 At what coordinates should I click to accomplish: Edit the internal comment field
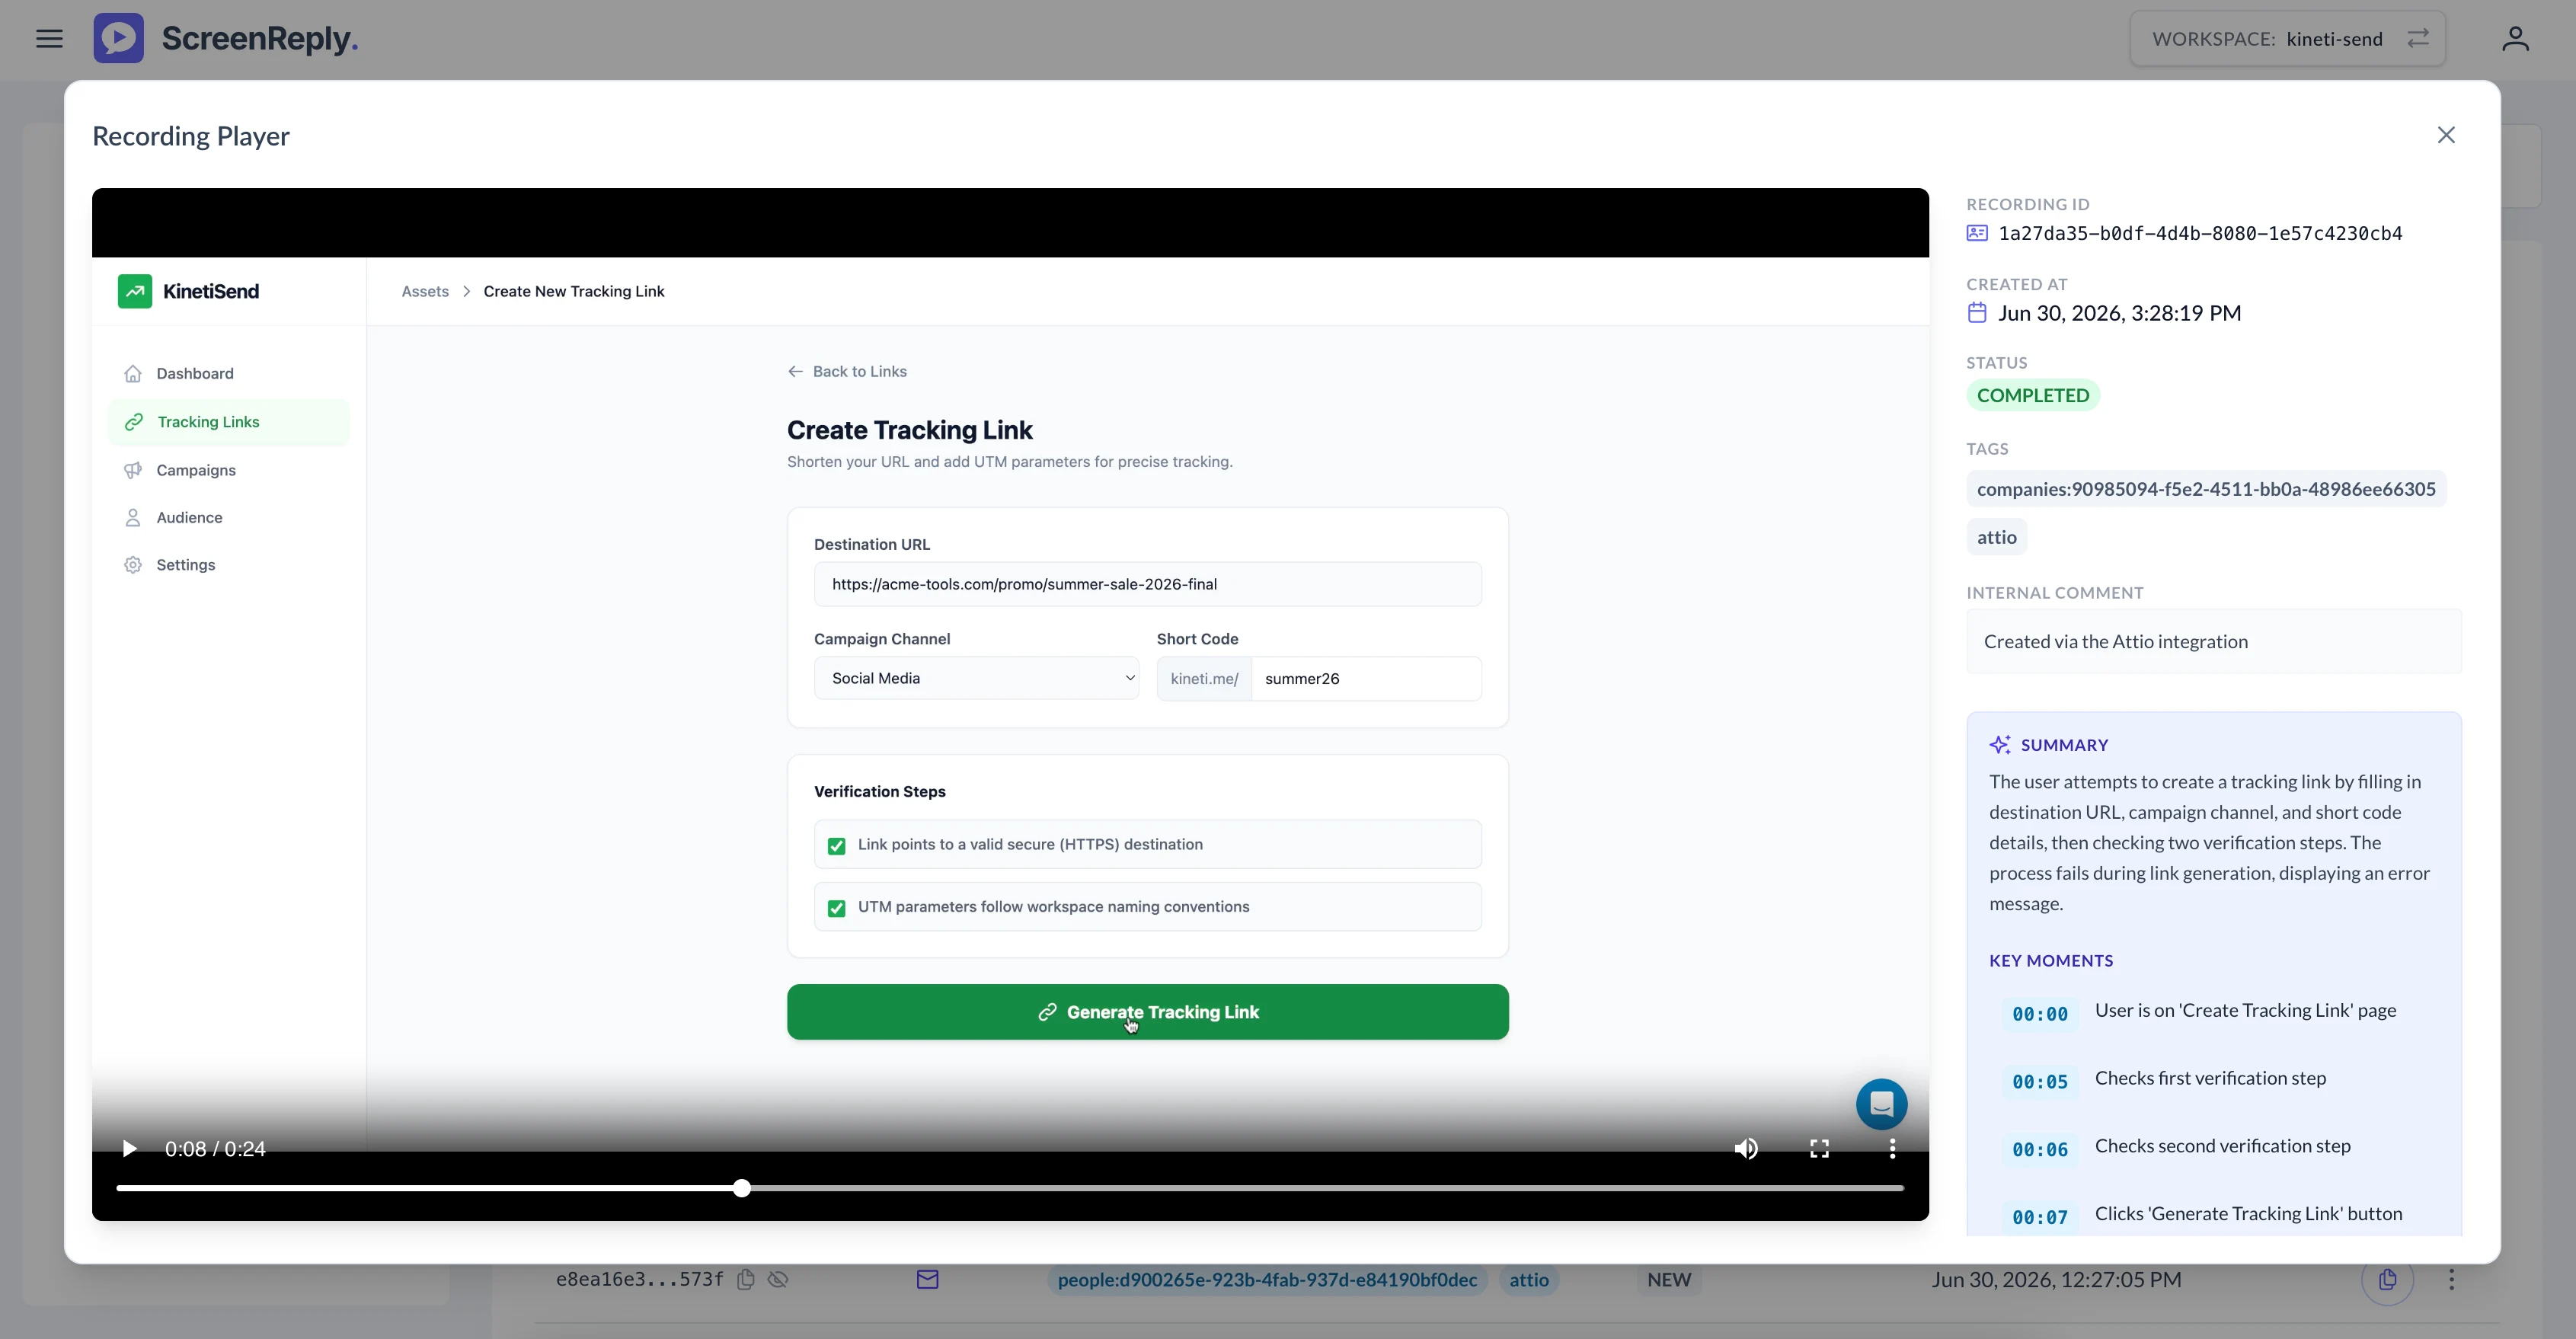pyautogui.click(x=2213, y=641)
